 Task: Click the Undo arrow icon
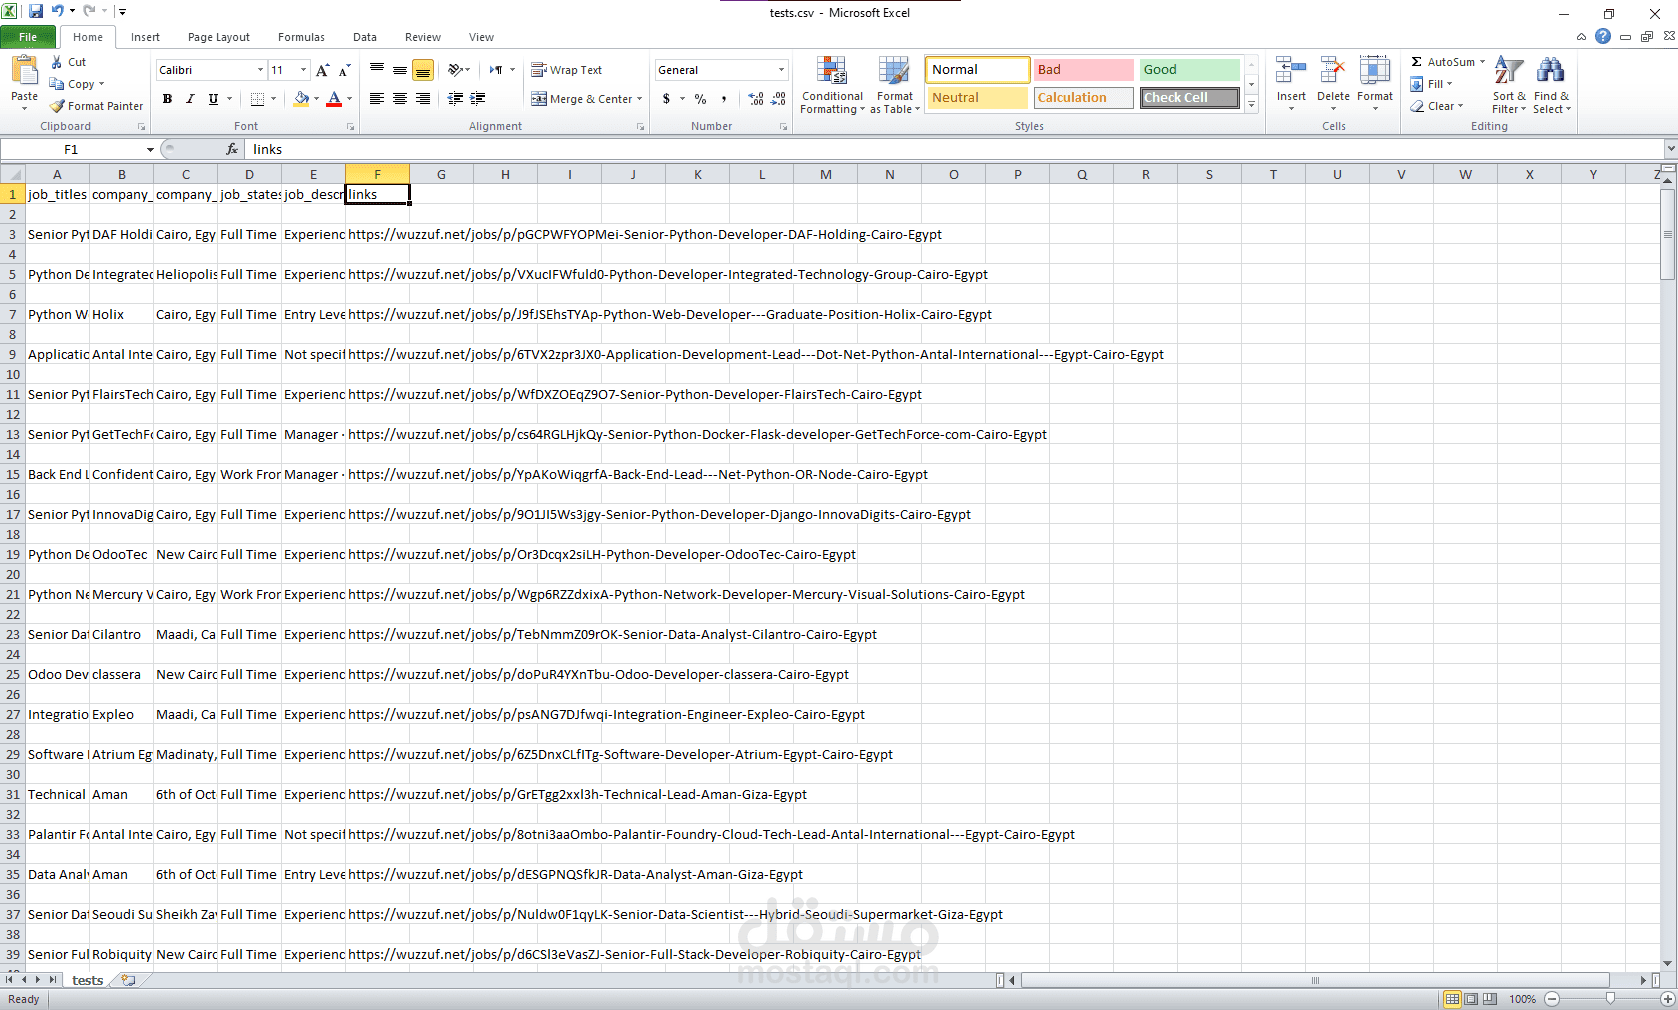click(x=58, y=11)
